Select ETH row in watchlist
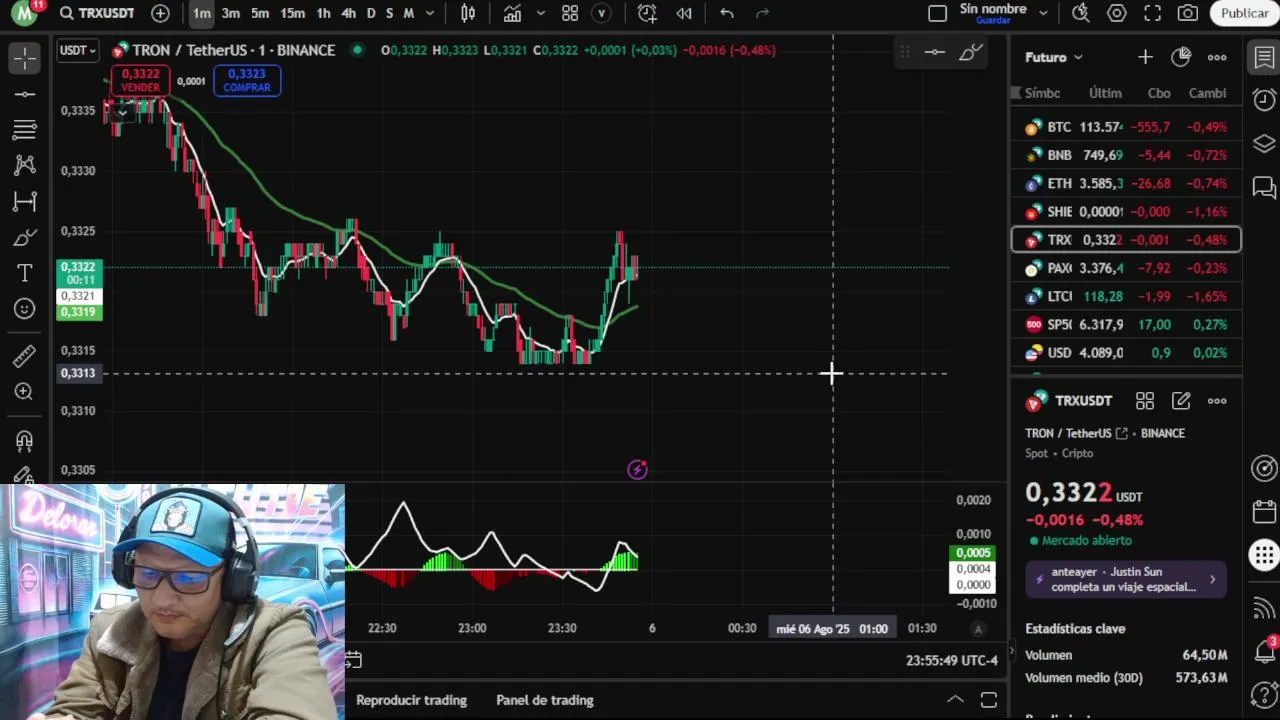This screenshot has height=720, width=1280. pyautogui.click(x=1126, y=183)
